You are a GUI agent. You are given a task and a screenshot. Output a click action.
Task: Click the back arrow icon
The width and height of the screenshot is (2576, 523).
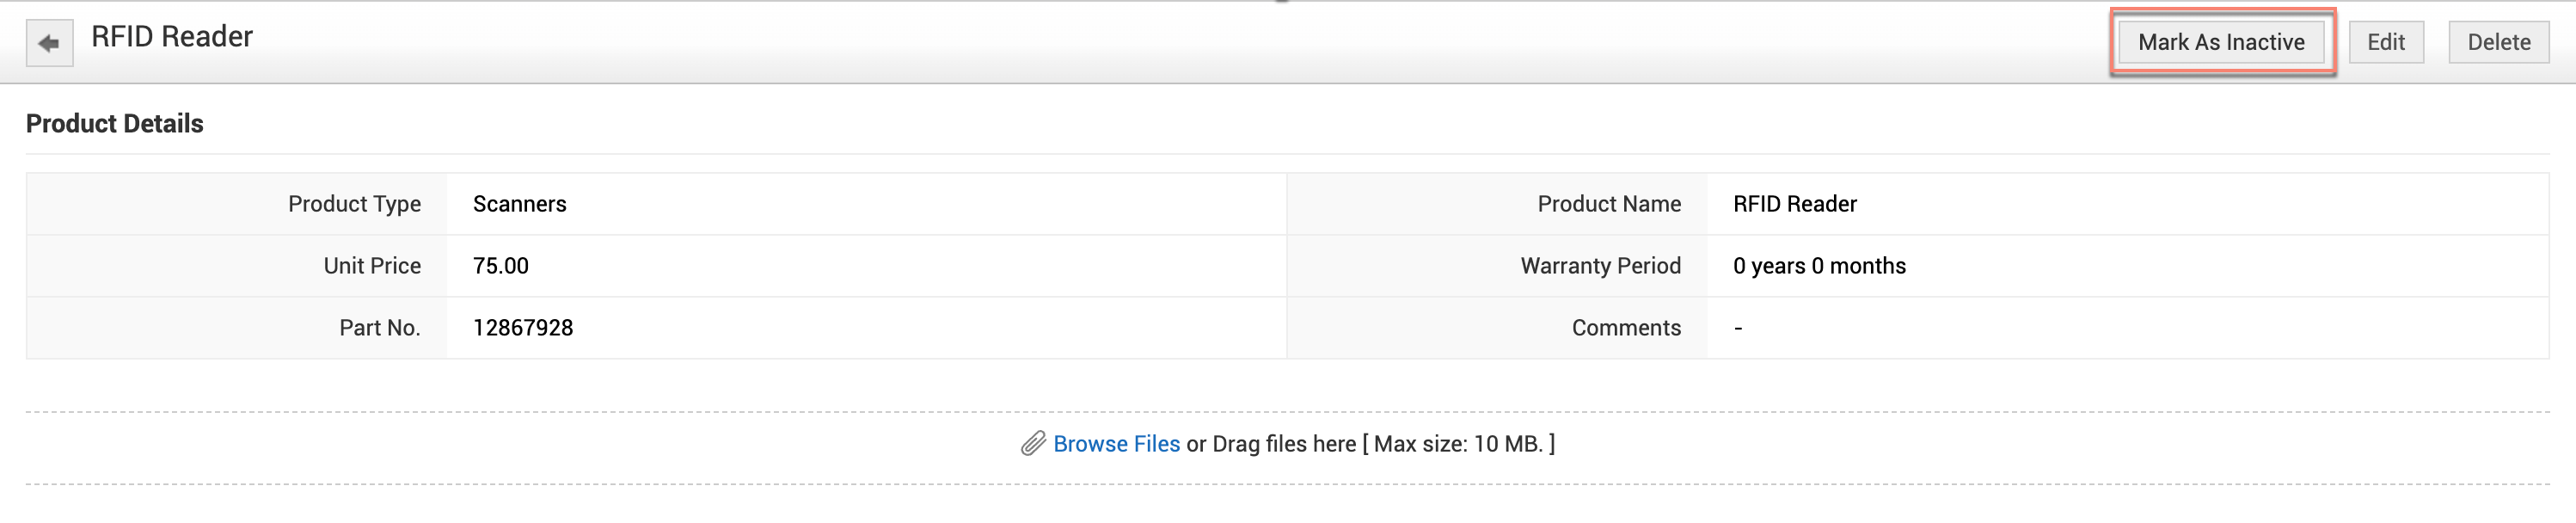49,43
